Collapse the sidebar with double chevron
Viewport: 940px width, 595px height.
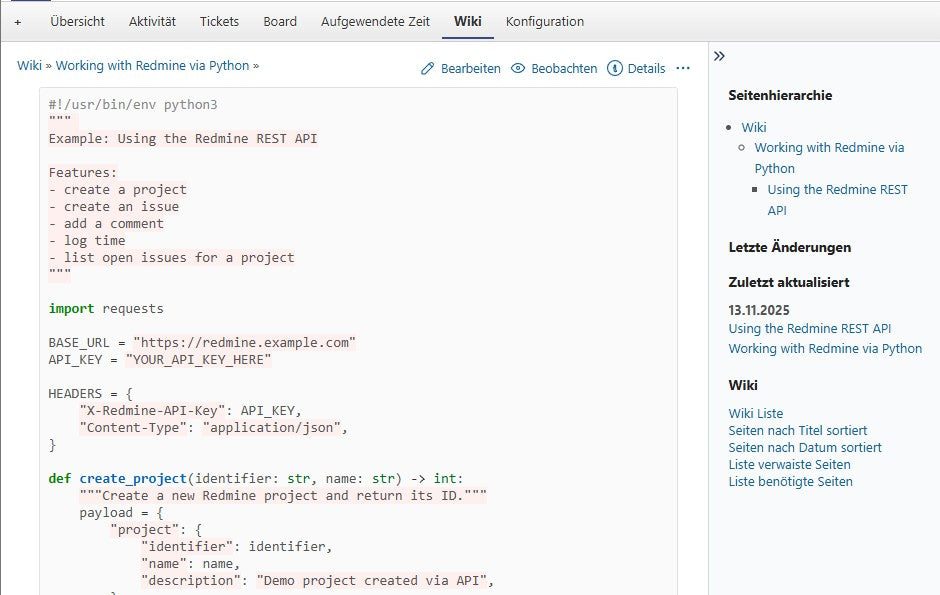pos(719,57)
